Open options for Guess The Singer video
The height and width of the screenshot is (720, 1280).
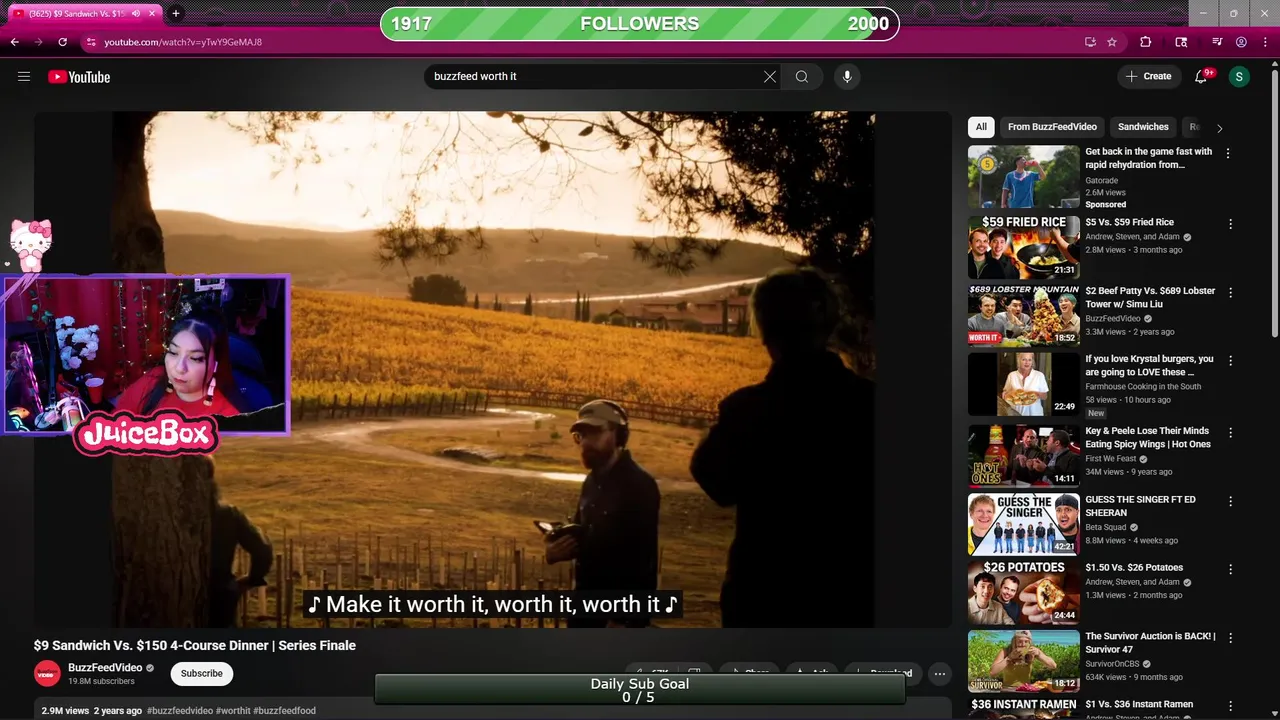click(1230, 501)
